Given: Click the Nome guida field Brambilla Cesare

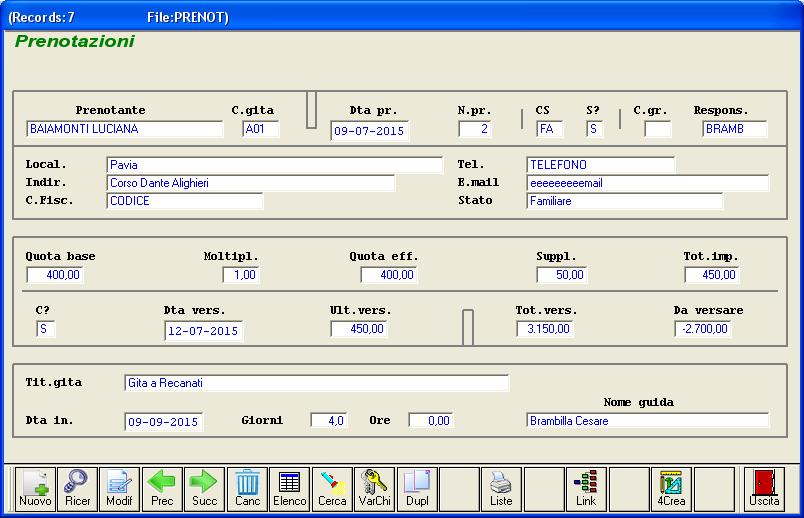Looking at the screenshot, I should coord(648,421).
